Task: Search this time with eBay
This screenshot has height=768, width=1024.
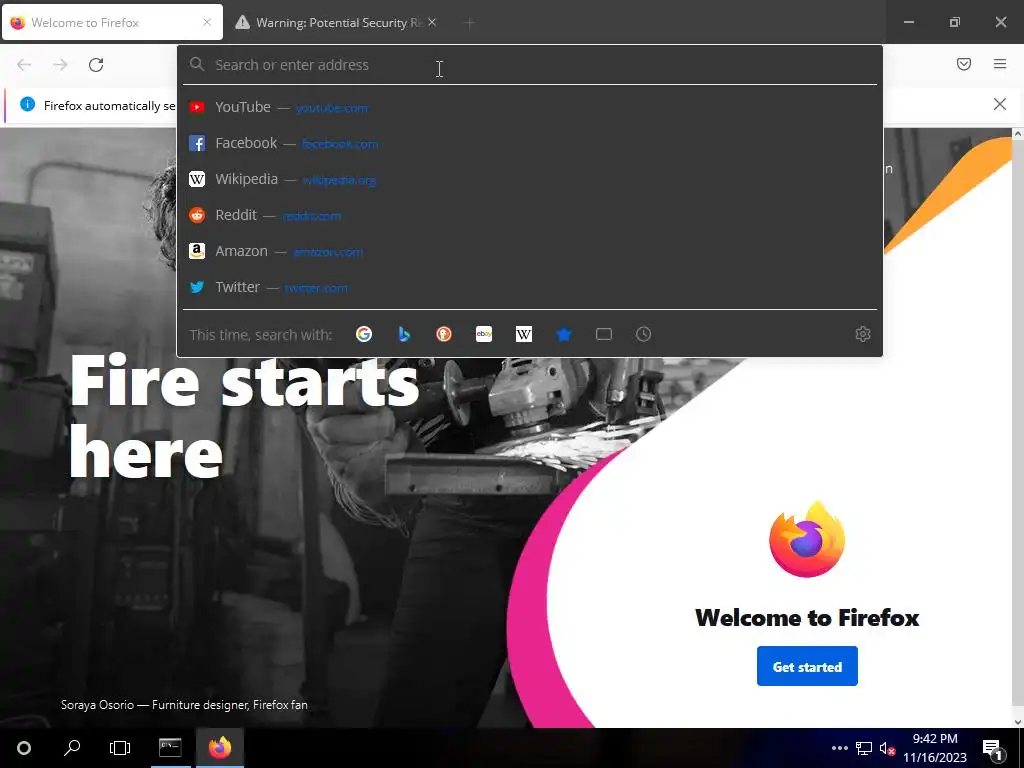Action: 484,334
